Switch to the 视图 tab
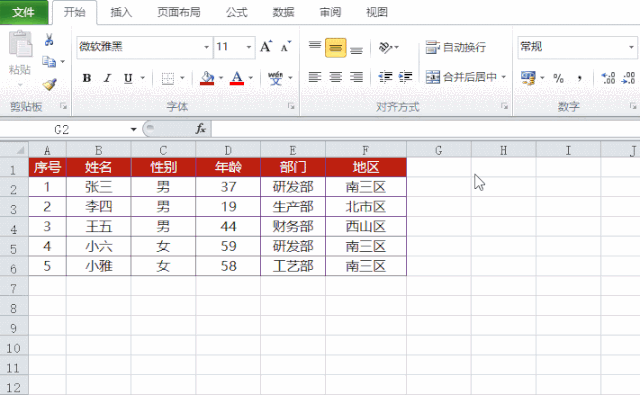 click(376, 12)
